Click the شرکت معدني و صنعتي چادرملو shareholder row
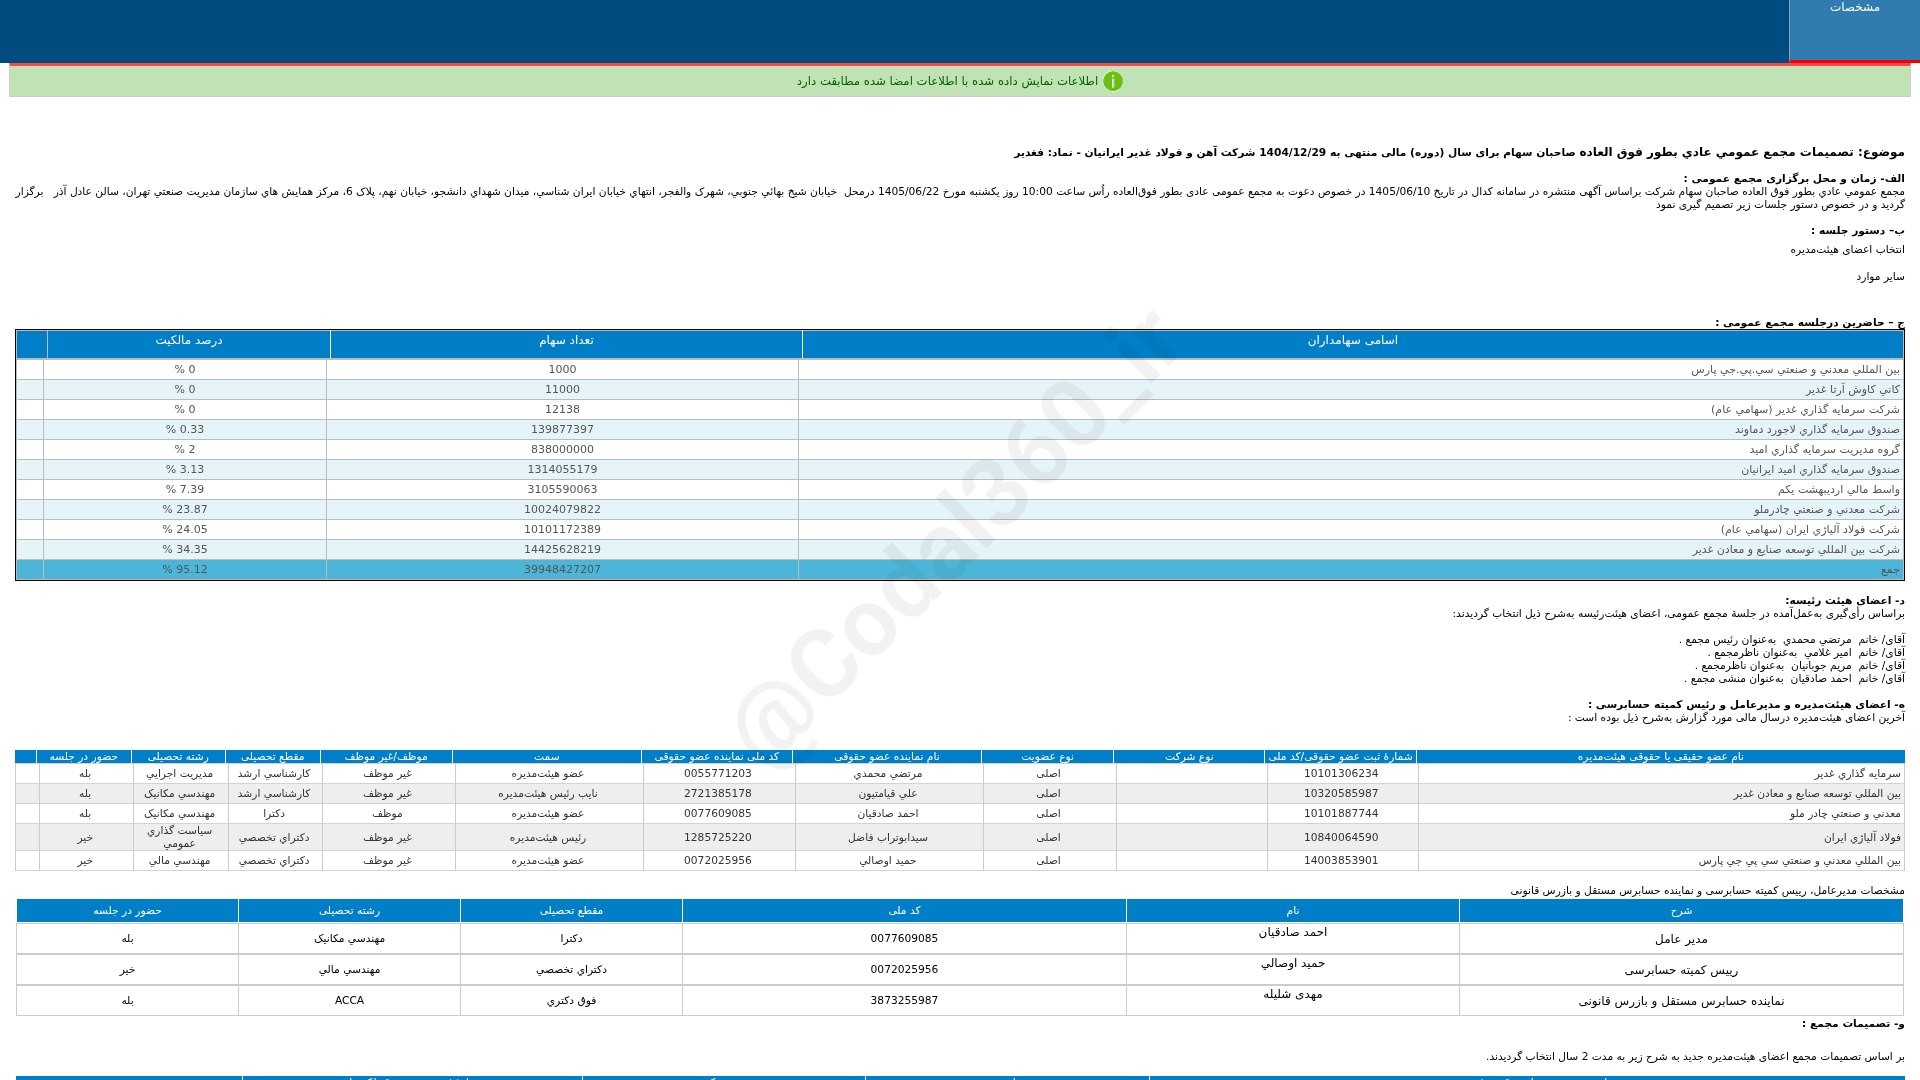This screenshot has height=1080, width=1920. 960,509
